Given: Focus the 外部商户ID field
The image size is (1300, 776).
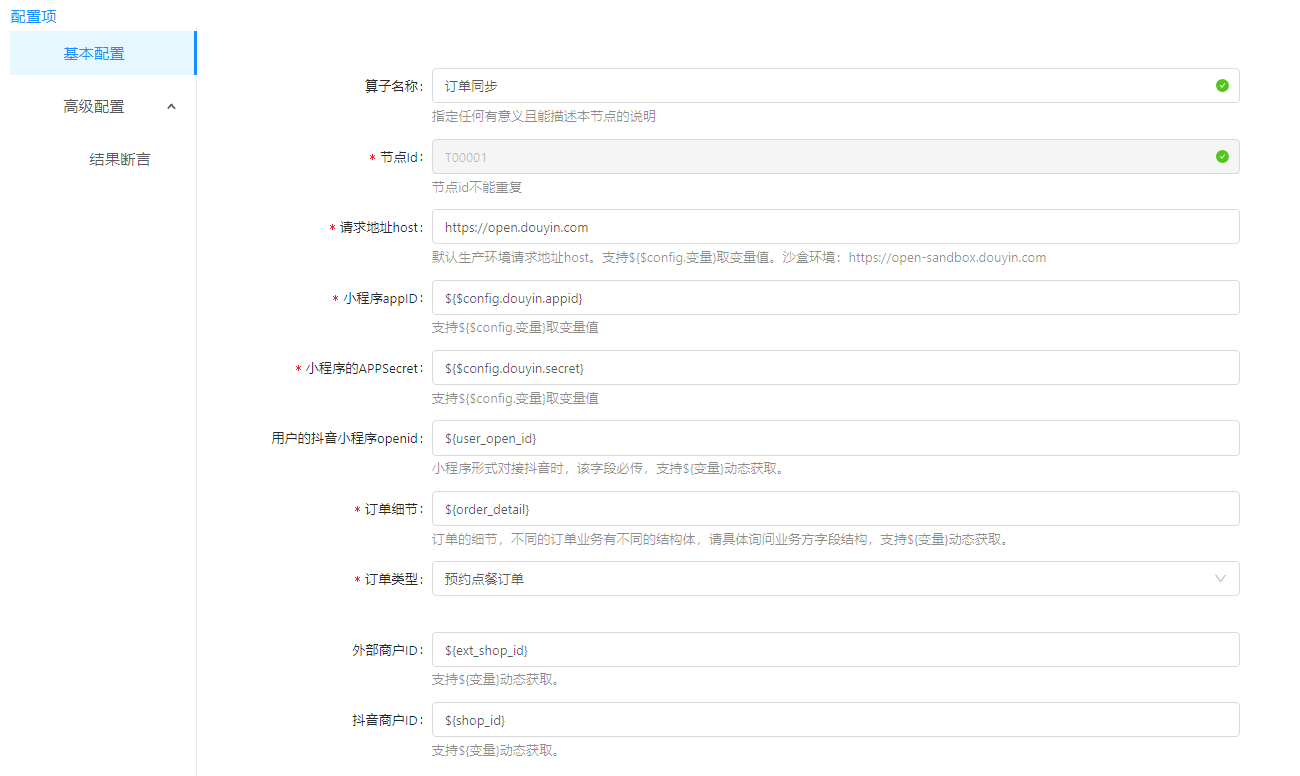Looking at the screenshot, I should click(835, 650).
